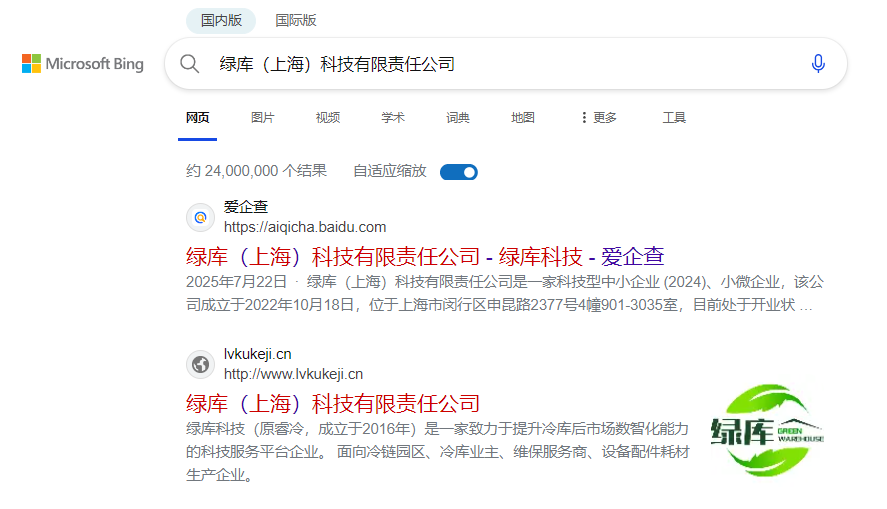Screen dimensions: 887x509
Task: Open the 词典 results tab
Action: 458,118
